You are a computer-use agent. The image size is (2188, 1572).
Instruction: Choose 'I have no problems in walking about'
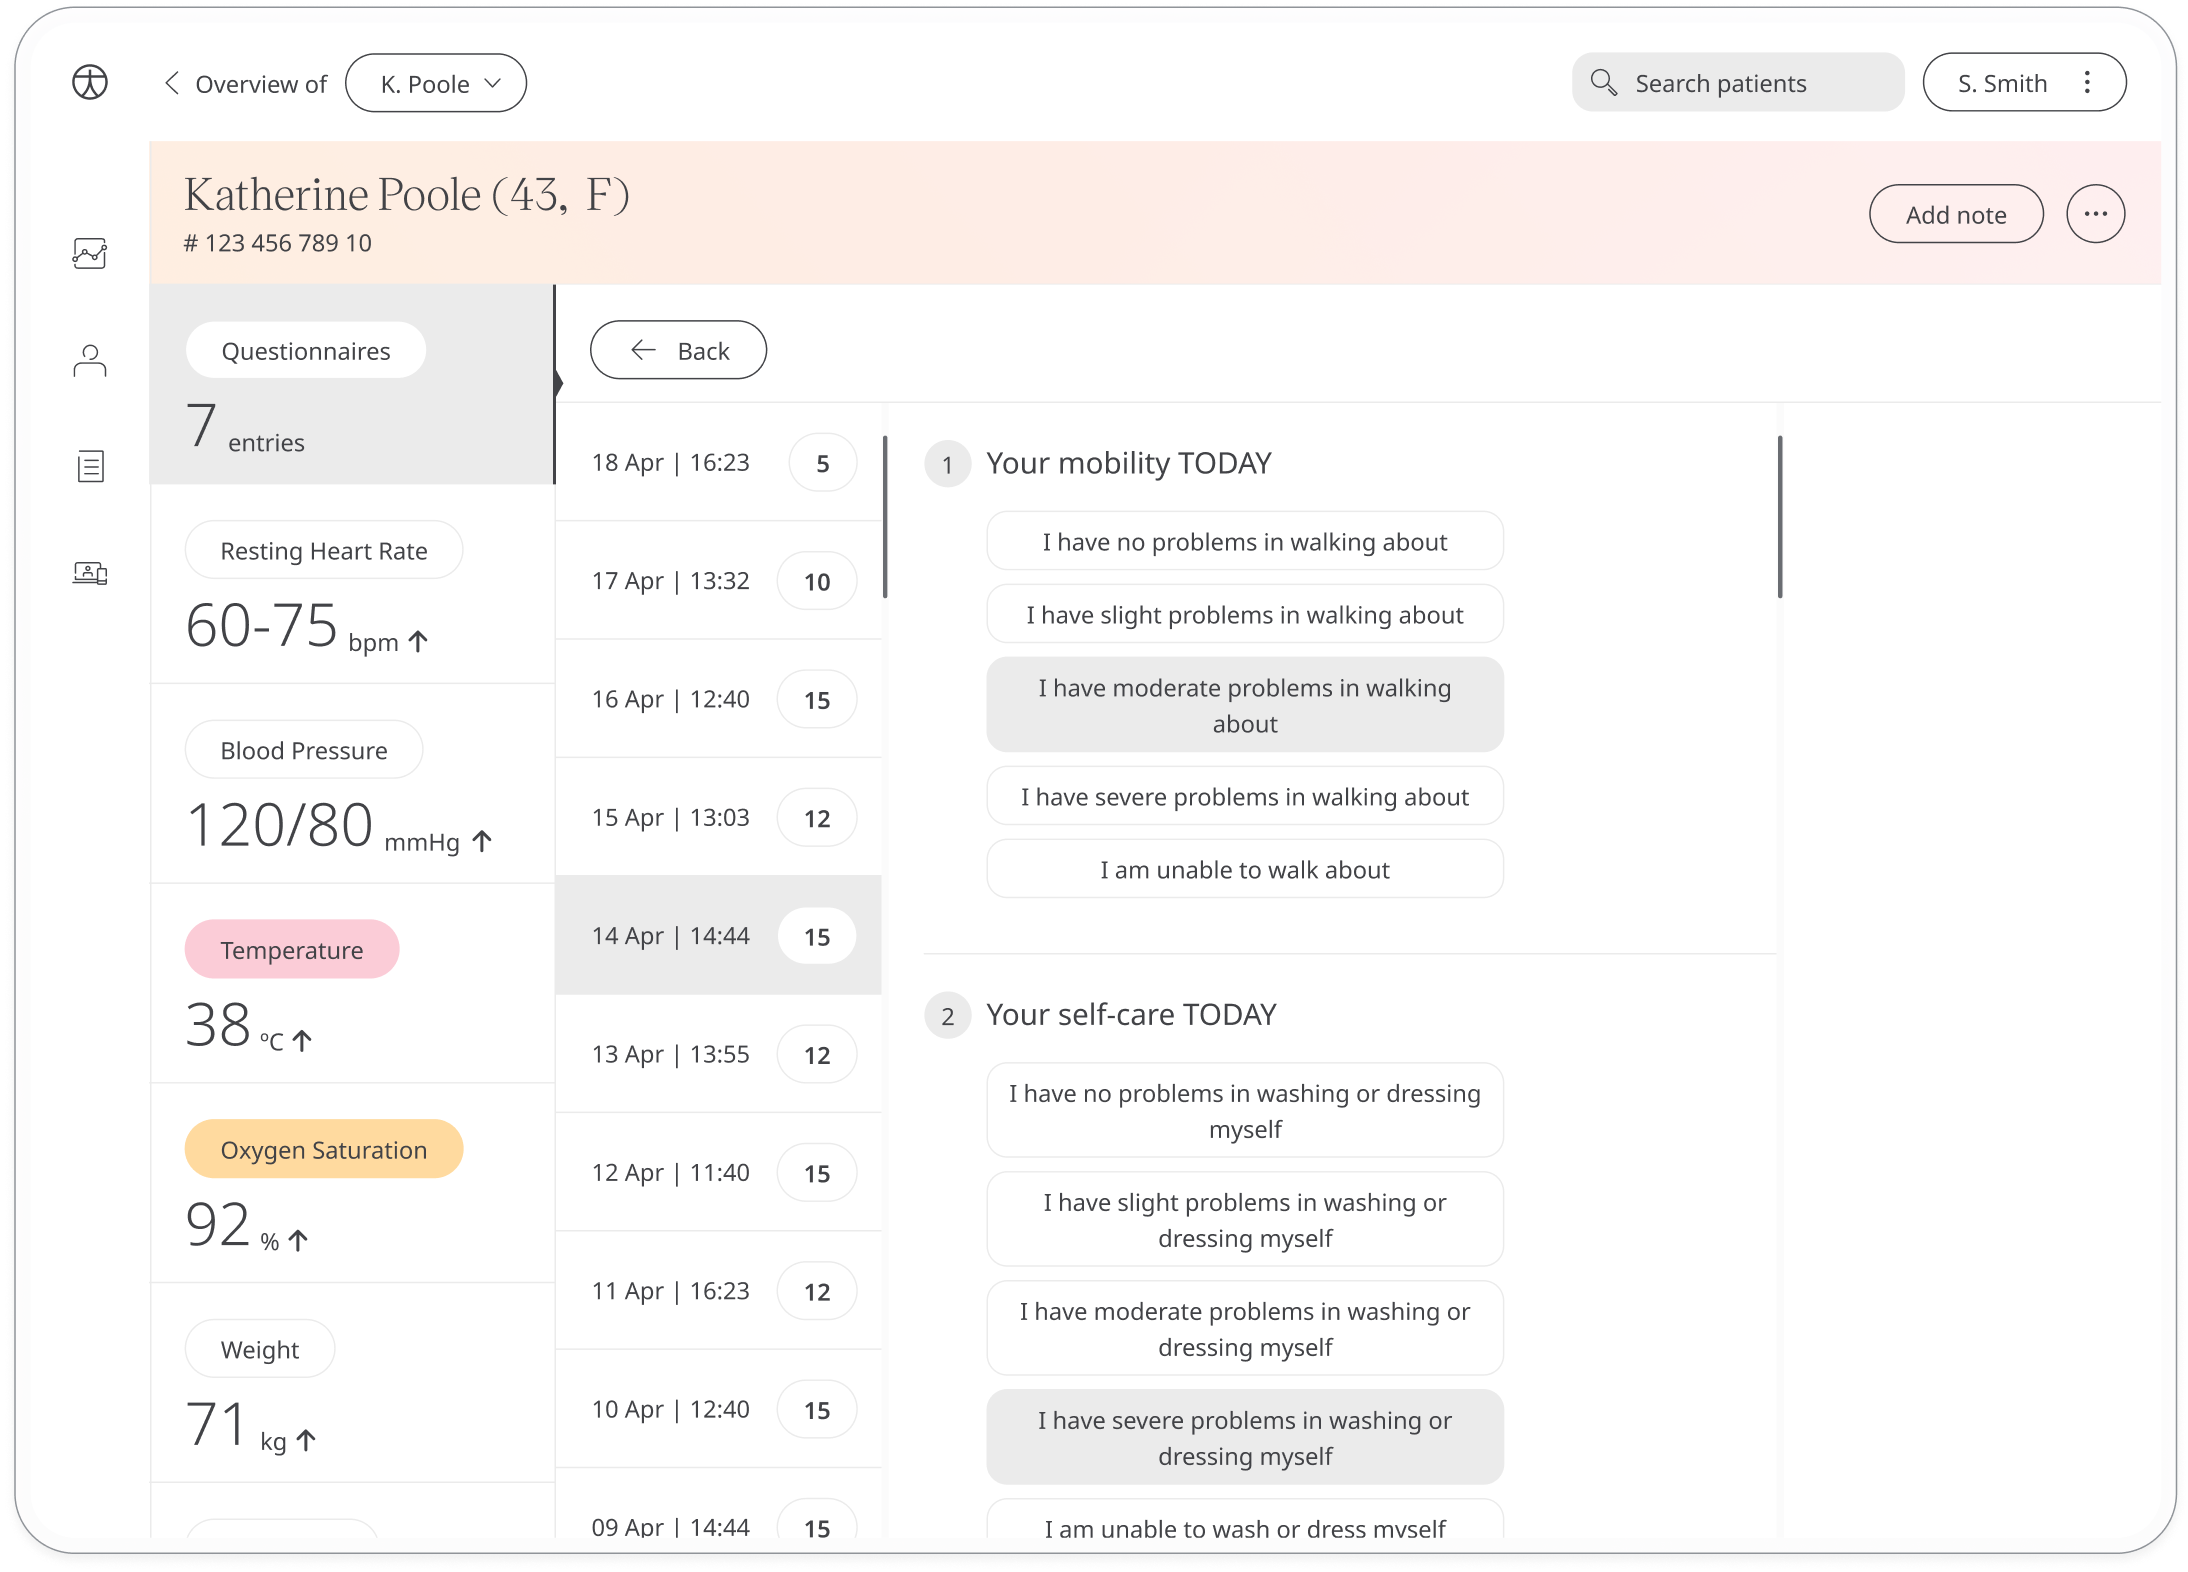pos(1245,541)
